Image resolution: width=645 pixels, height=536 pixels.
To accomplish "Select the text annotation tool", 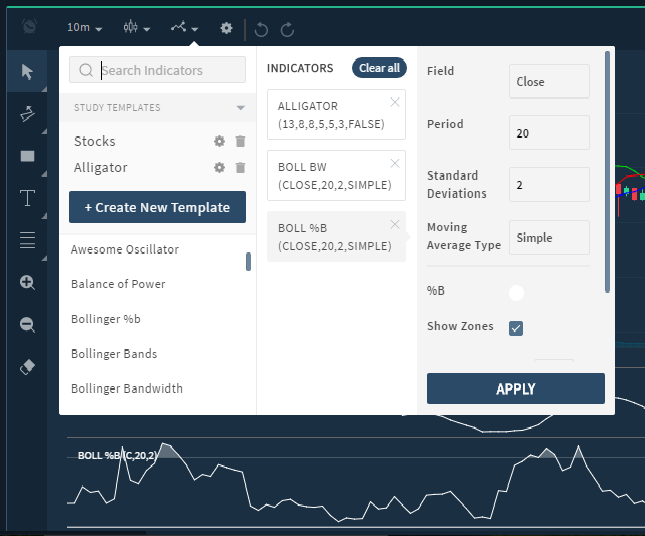I will click(27, 197).
